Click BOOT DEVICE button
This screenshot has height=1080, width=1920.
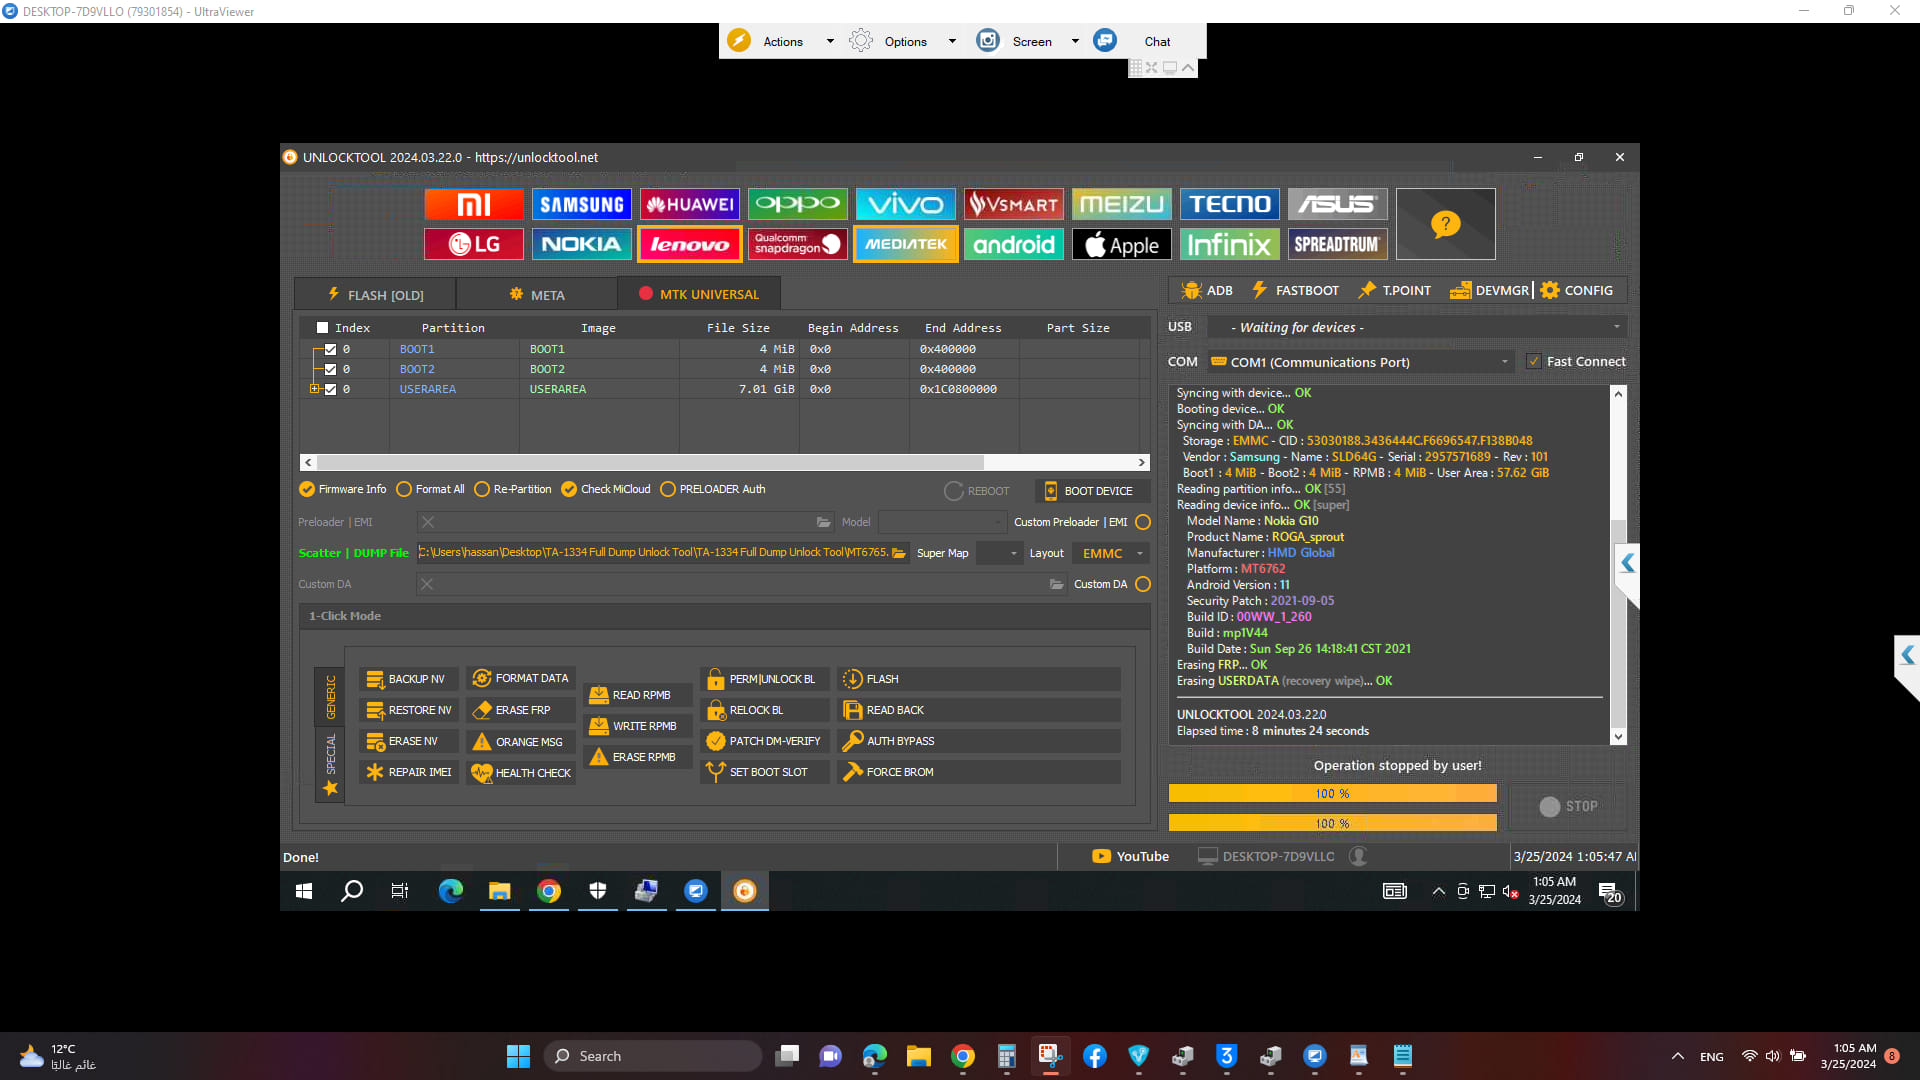tap(1091, 491)
